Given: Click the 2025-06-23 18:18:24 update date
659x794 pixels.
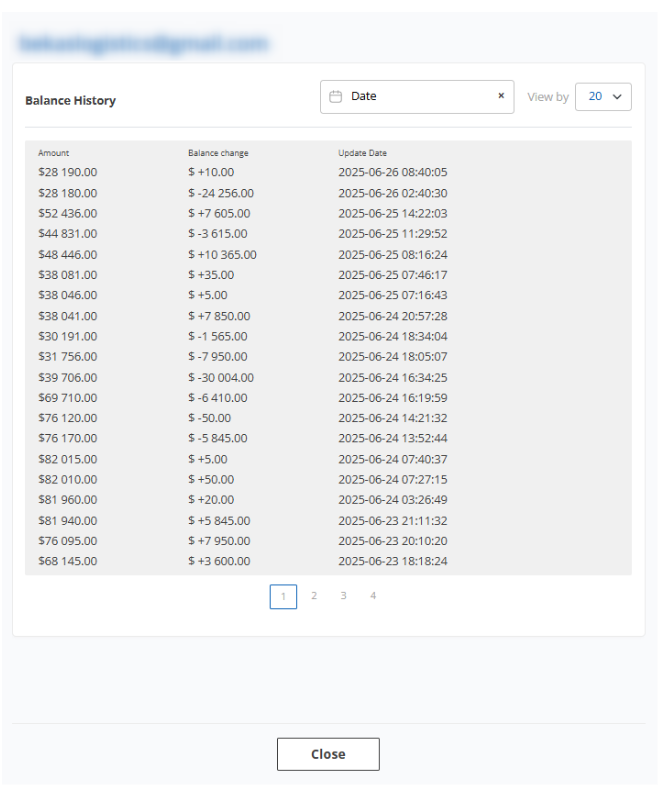Looking at the screenshot, I should tap(392, 561).
